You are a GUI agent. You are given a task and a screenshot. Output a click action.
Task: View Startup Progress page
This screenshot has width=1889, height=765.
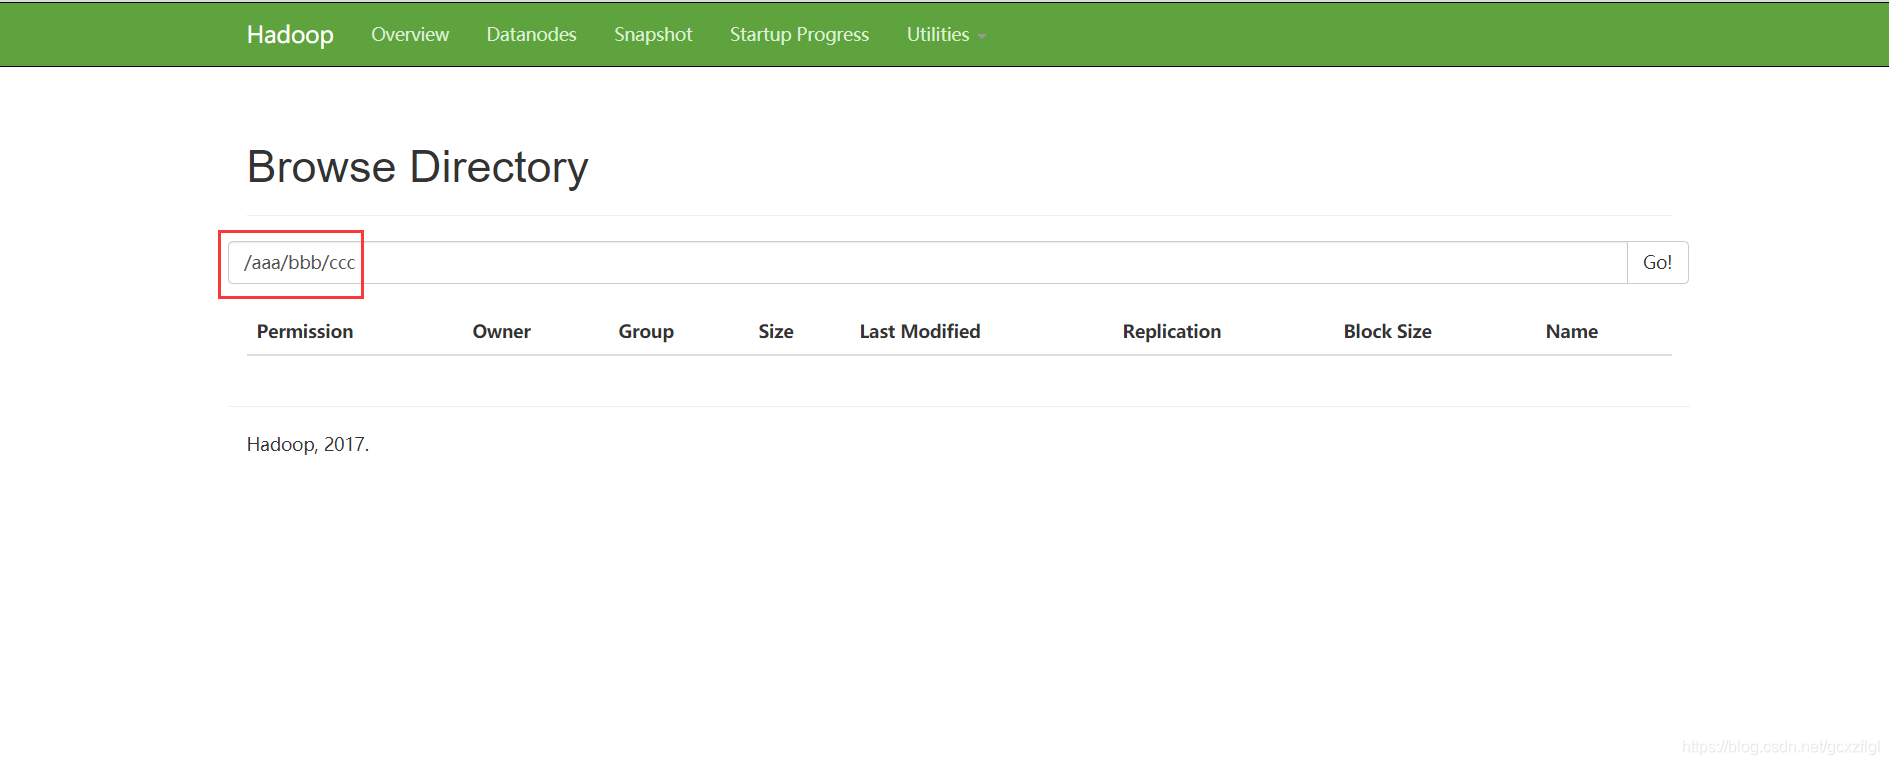coord(799,35)
